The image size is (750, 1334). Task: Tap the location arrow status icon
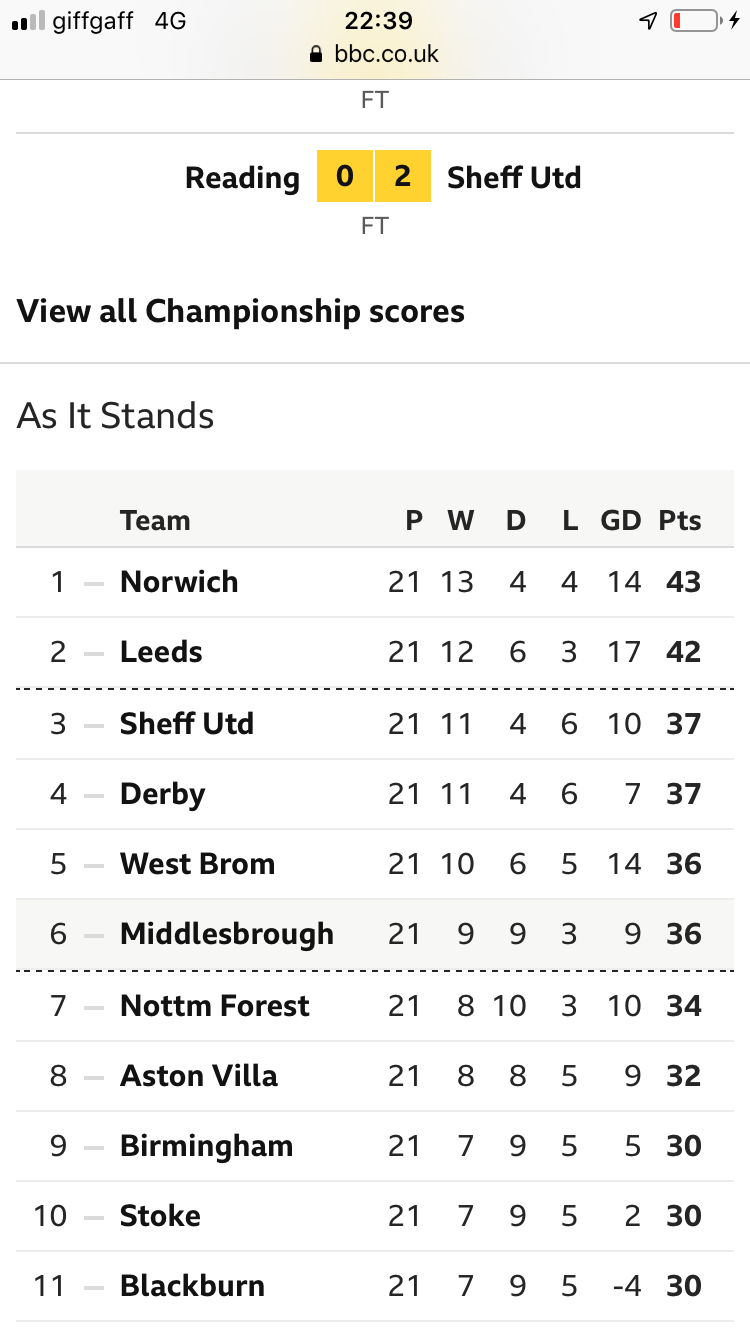coord(648,20)
